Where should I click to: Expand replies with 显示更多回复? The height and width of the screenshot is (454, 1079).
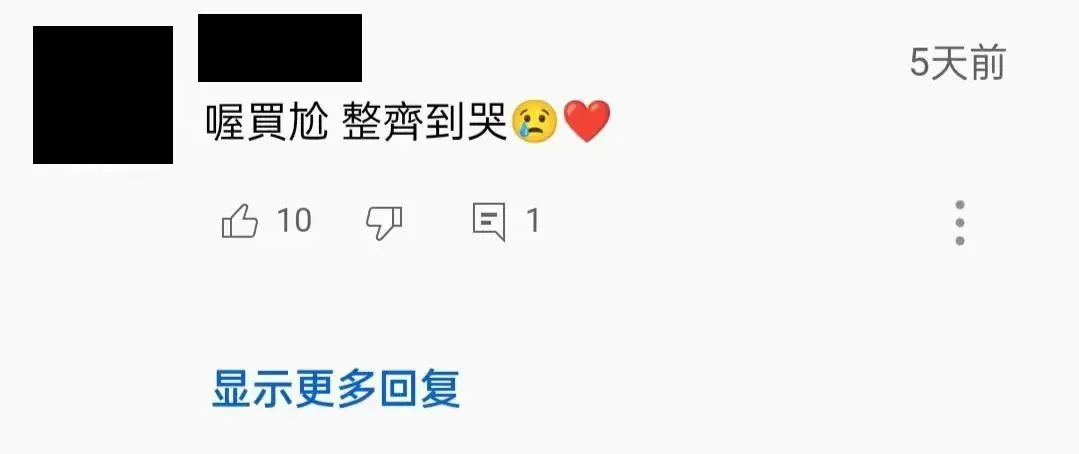[x=336, y=389]
